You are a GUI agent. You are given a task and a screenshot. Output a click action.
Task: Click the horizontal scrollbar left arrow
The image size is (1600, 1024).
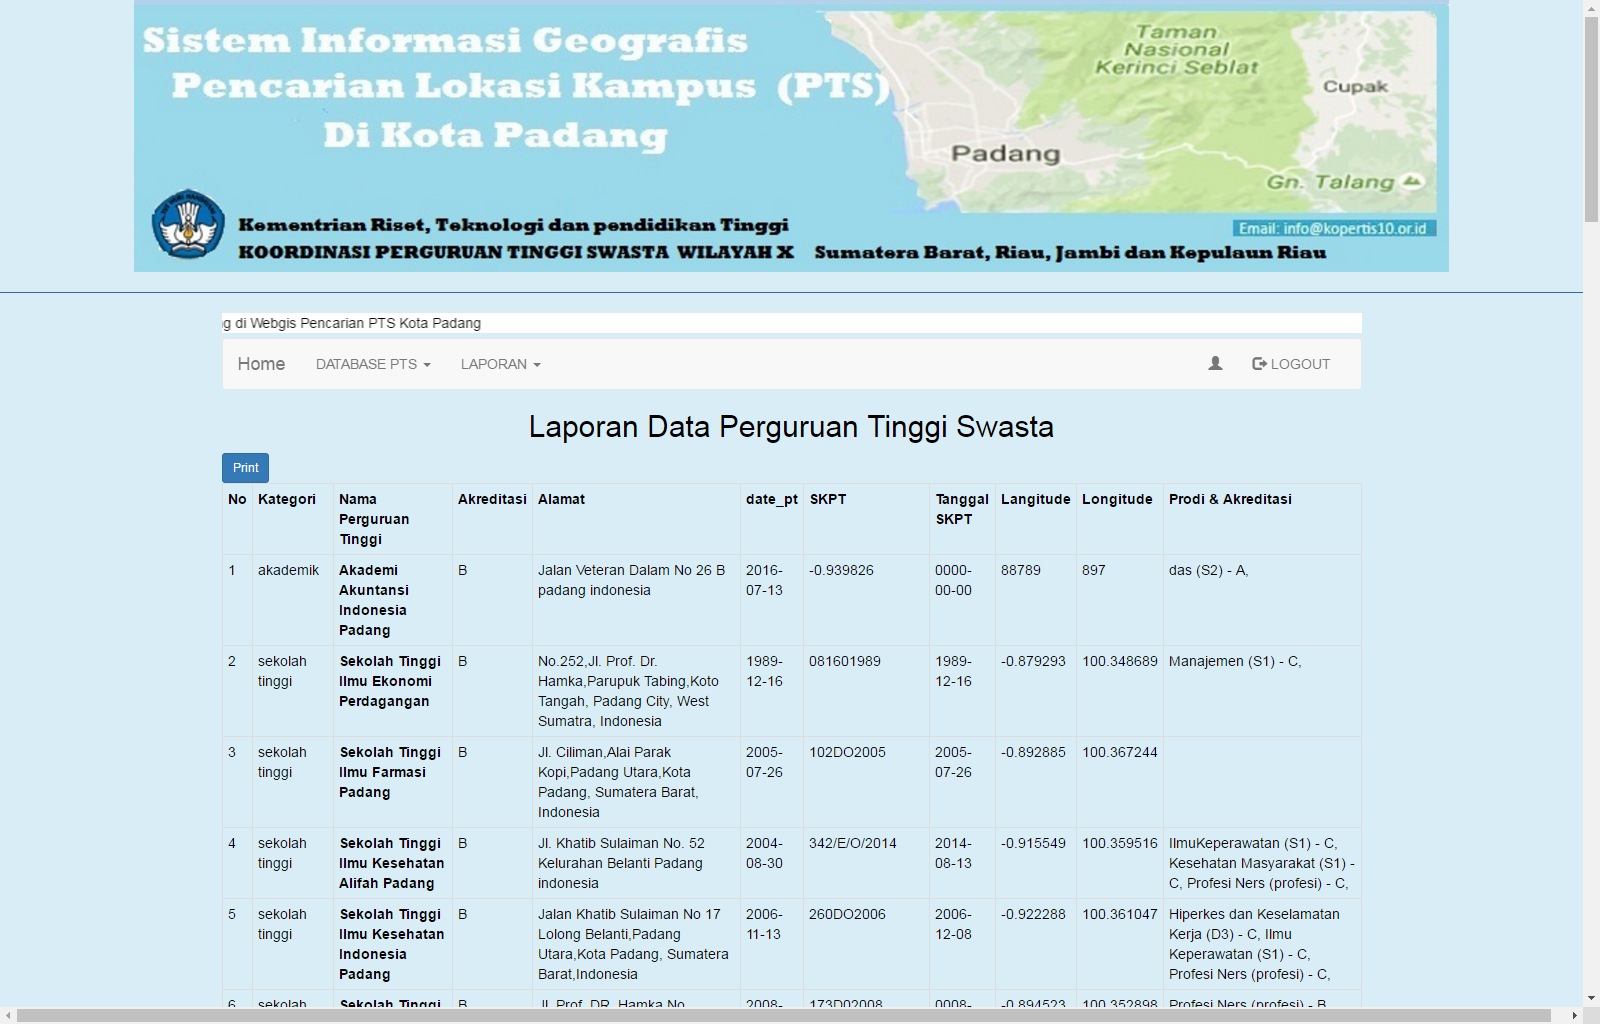(8, 1016)
